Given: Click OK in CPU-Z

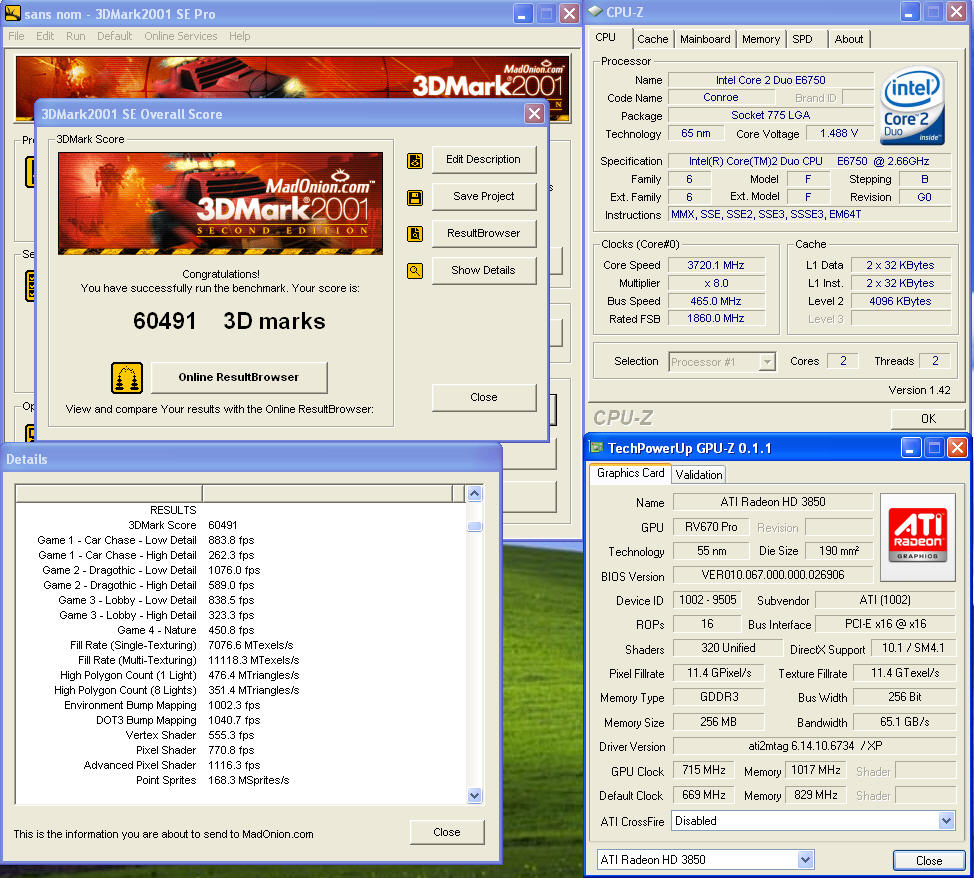Looking at the screenshot, I should tap(928, 419).
